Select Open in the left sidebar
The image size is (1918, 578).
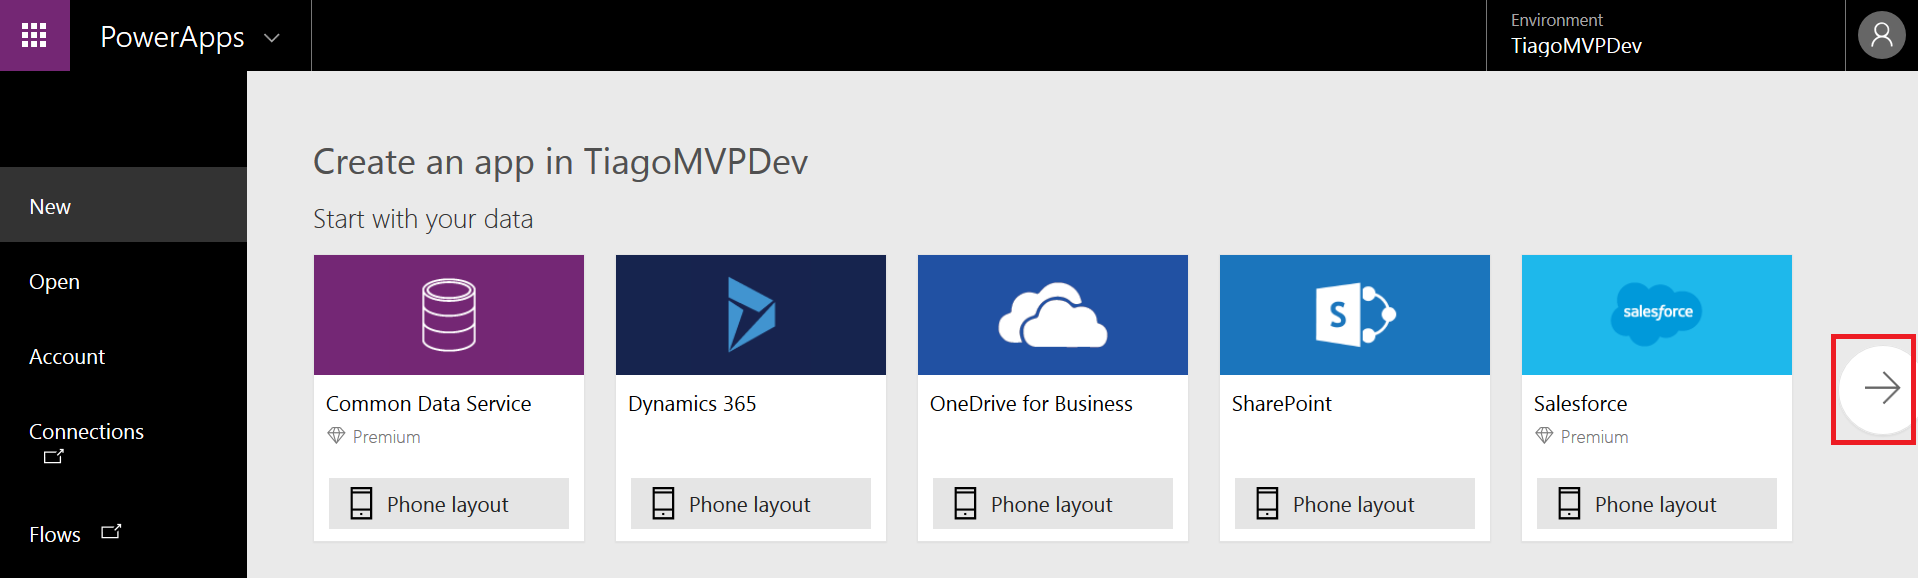point(54,282)
